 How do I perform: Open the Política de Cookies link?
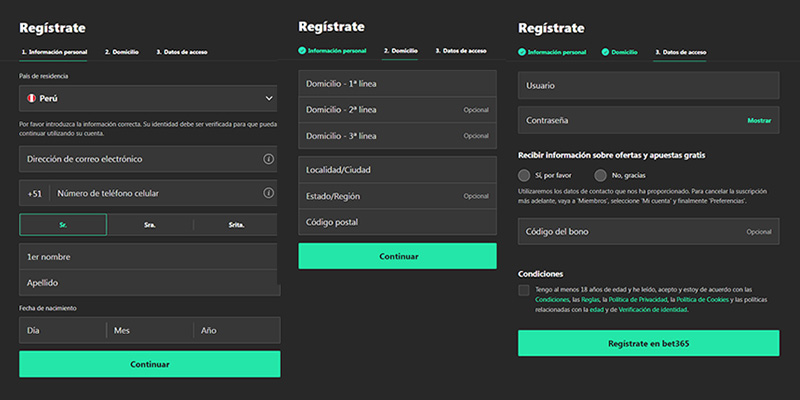click(703, 299)
